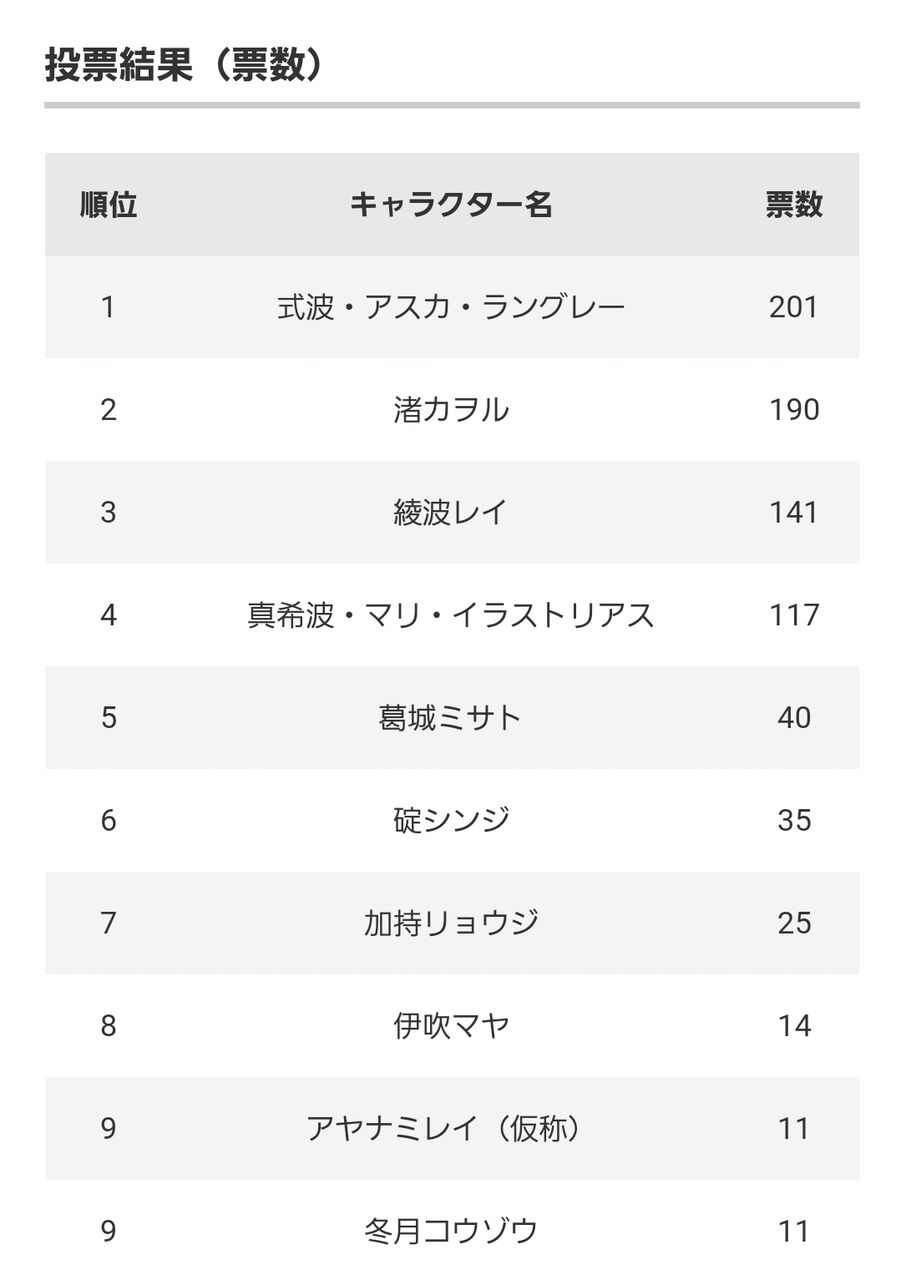Click the vote count 40

(794, 718)
